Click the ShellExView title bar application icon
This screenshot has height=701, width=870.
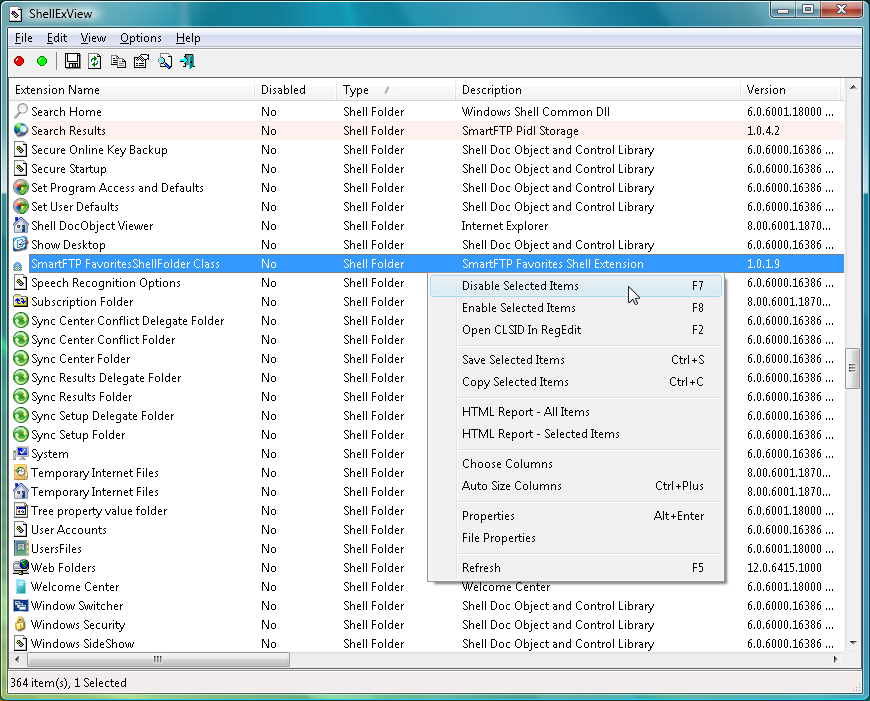[16, 14]
